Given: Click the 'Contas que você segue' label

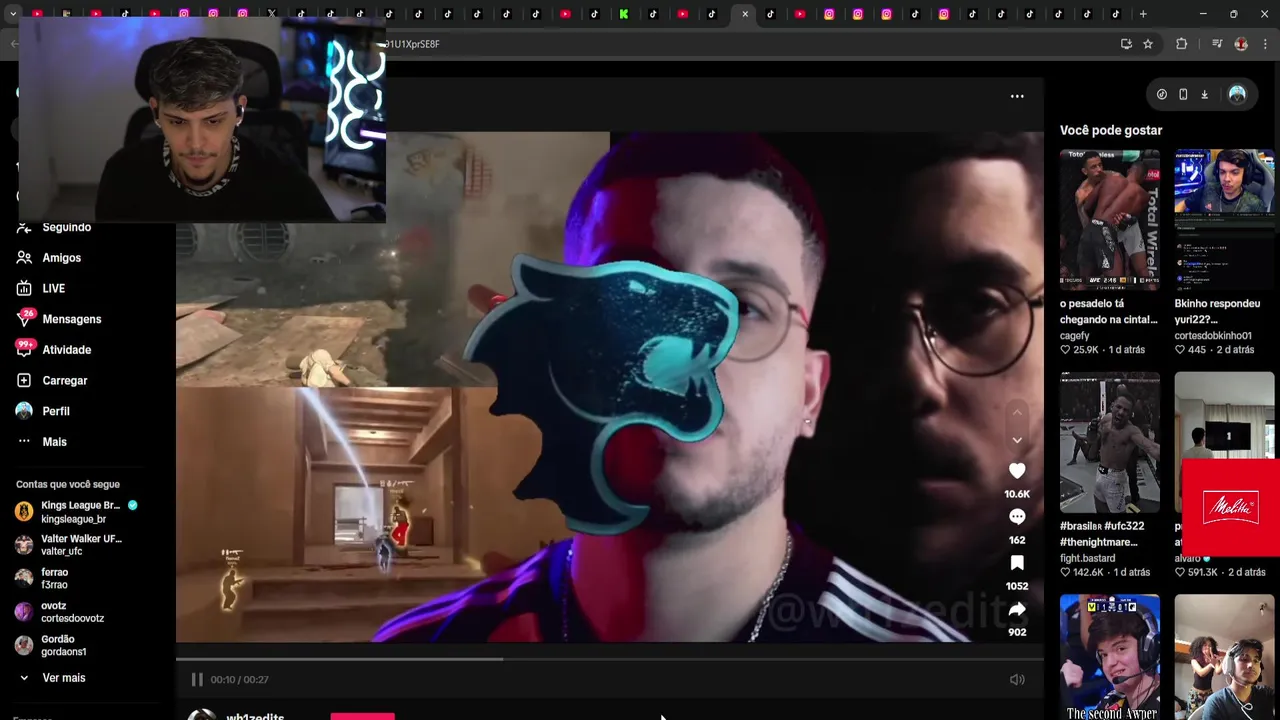Looking at the screenshot, I should coord(68,484).
